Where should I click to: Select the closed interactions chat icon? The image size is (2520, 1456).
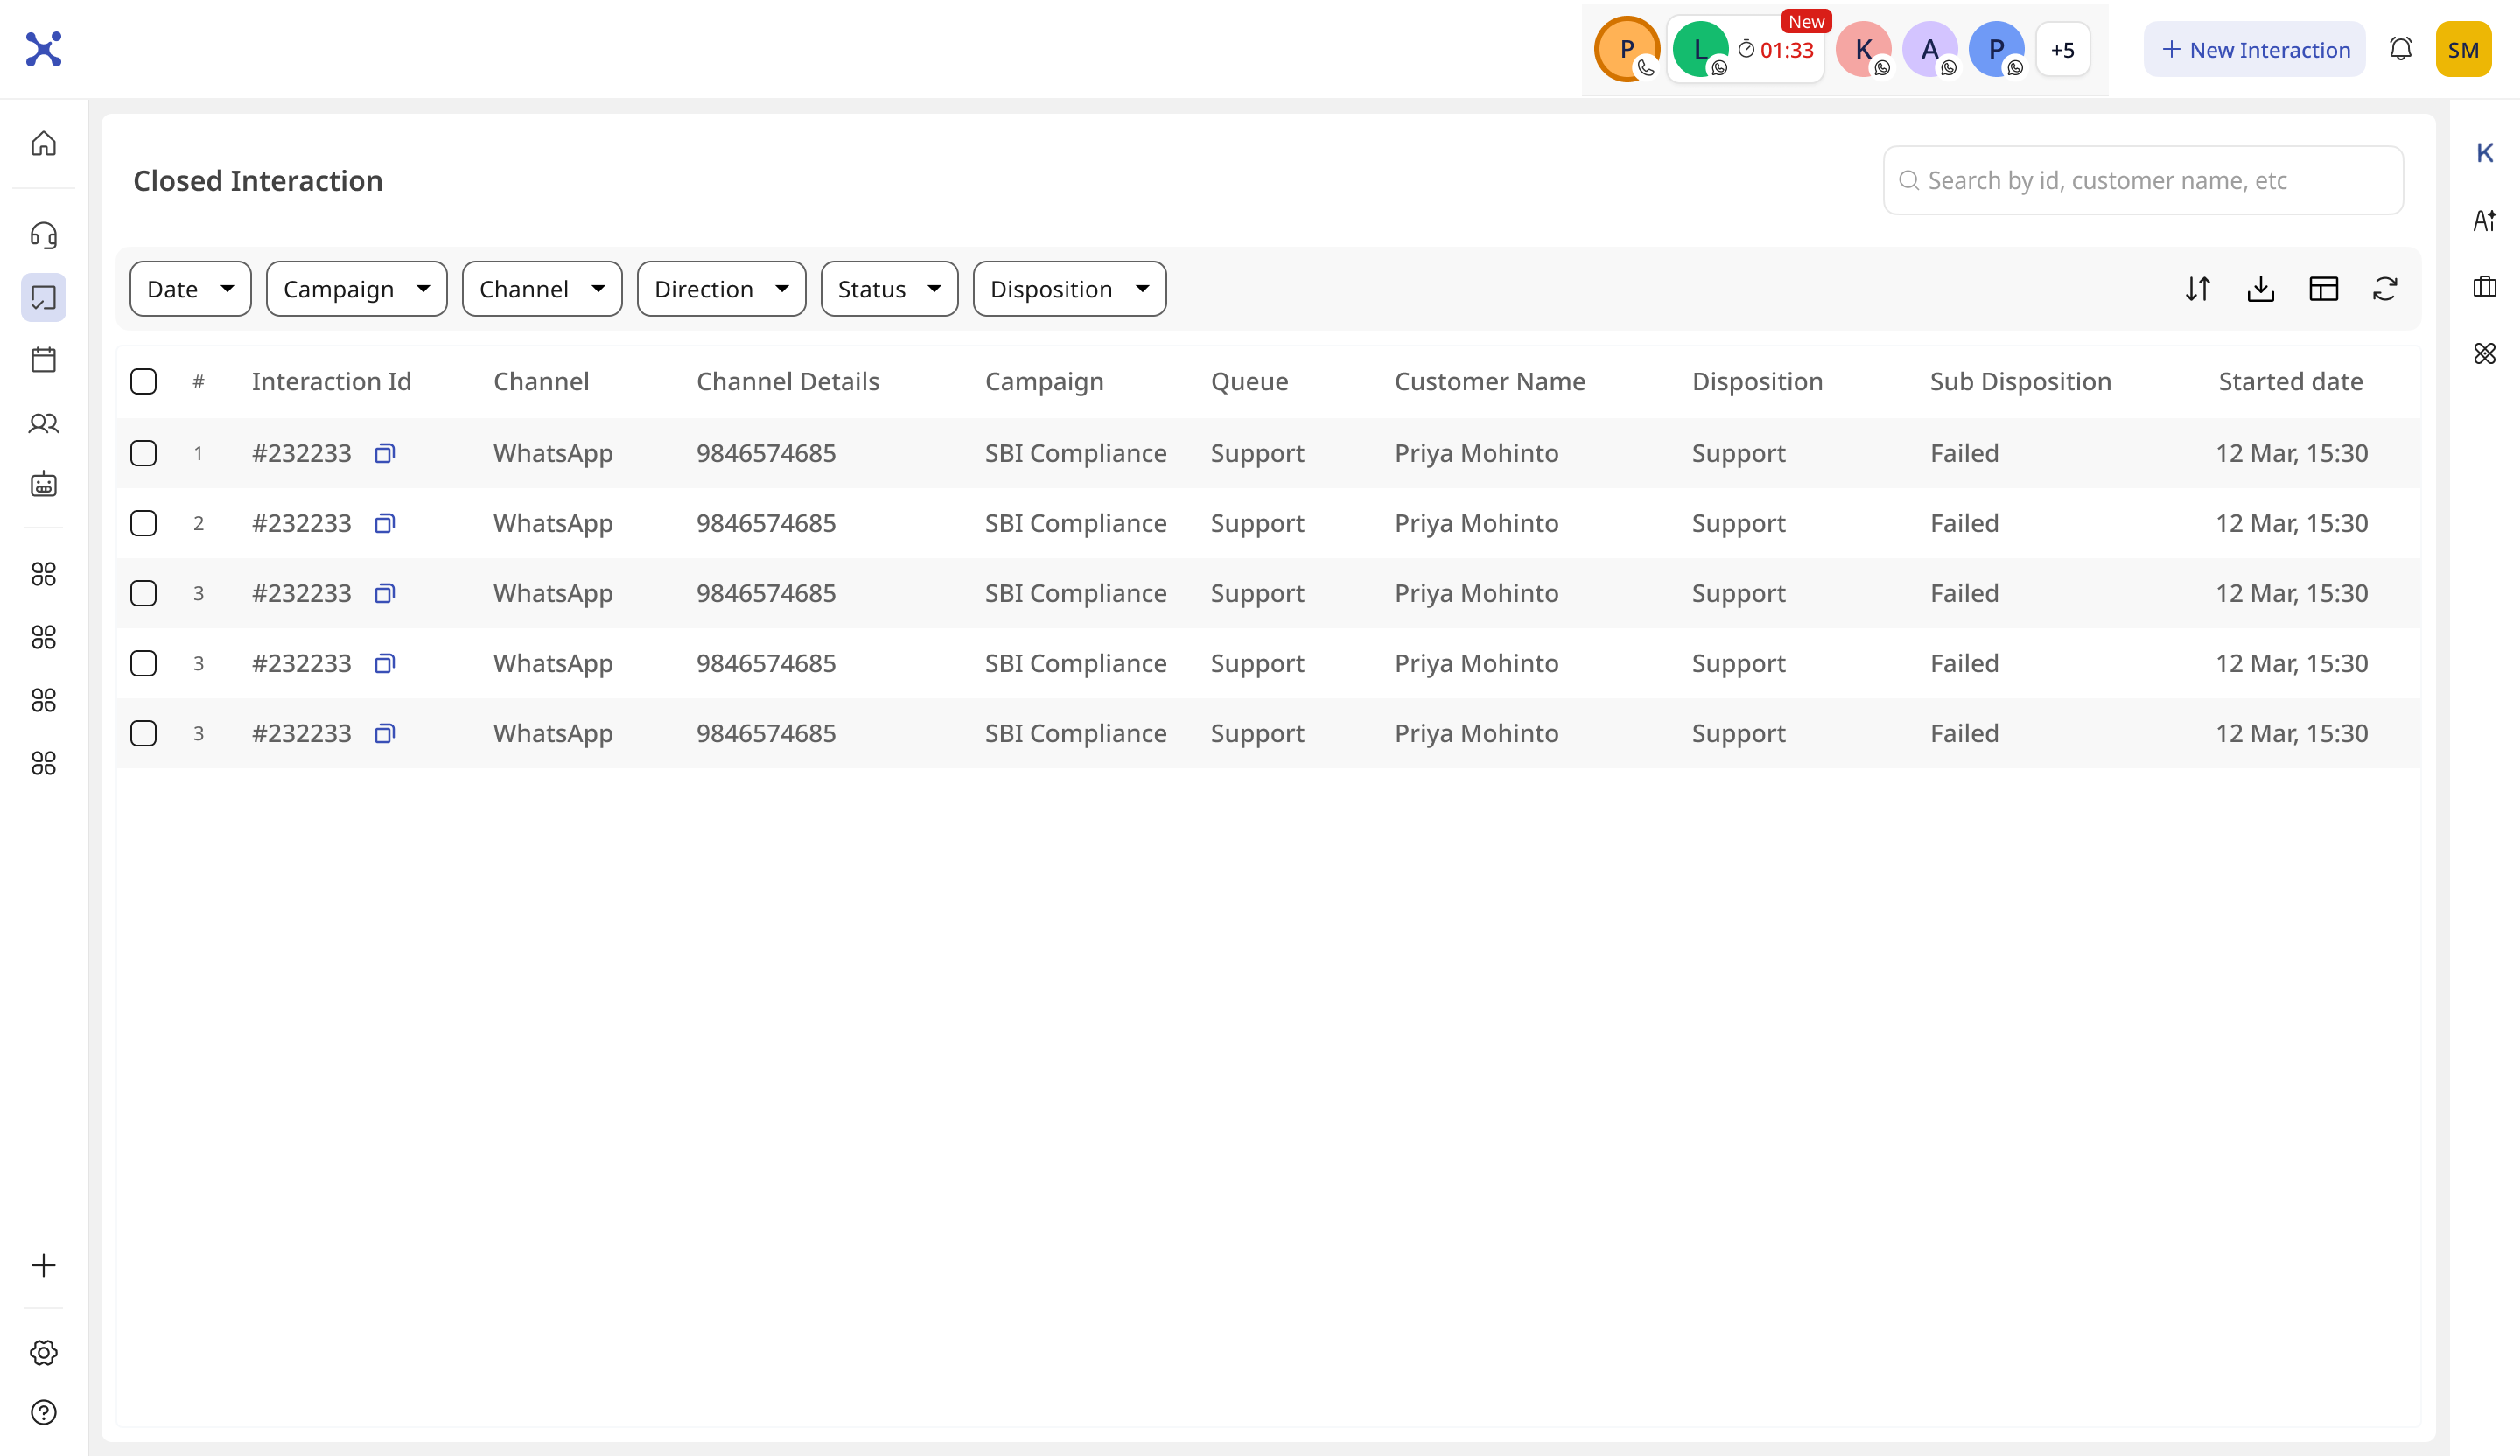point(43,298)
